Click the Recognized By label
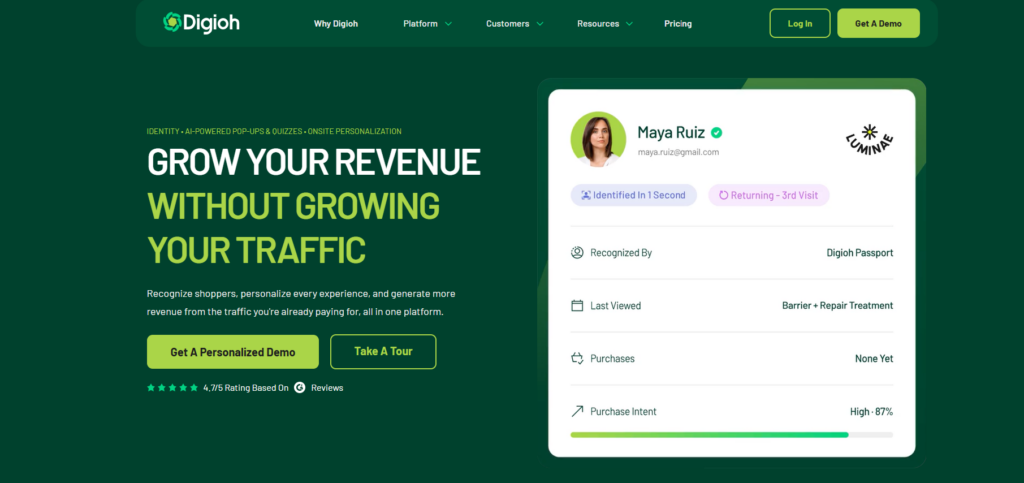 621,253
